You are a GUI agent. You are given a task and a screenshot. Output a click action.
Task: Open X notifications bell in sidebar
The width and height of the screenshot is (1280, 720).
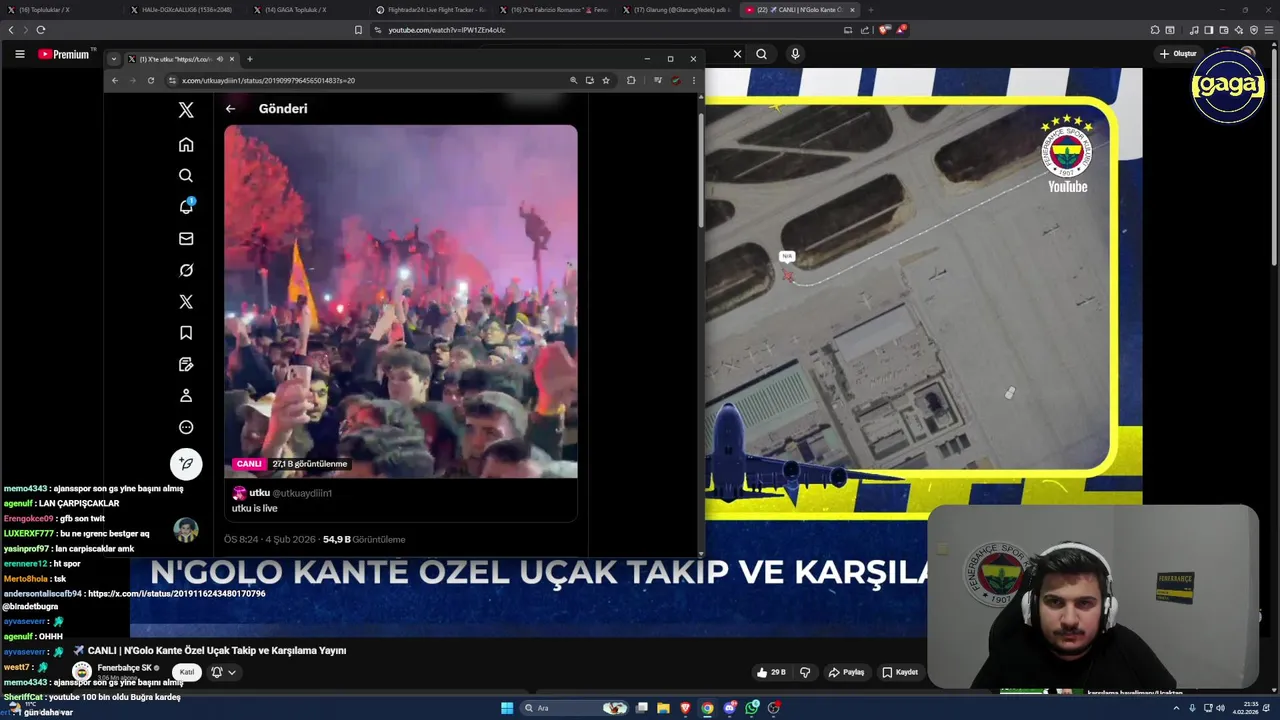(186, 207)
